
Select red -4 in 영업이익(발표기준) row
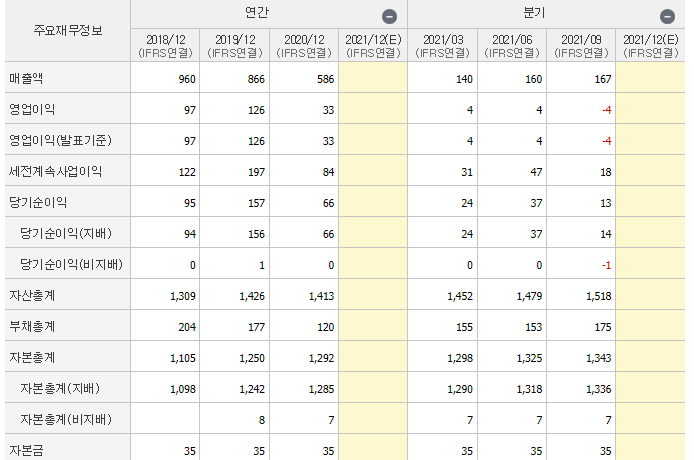click(606, 141)
